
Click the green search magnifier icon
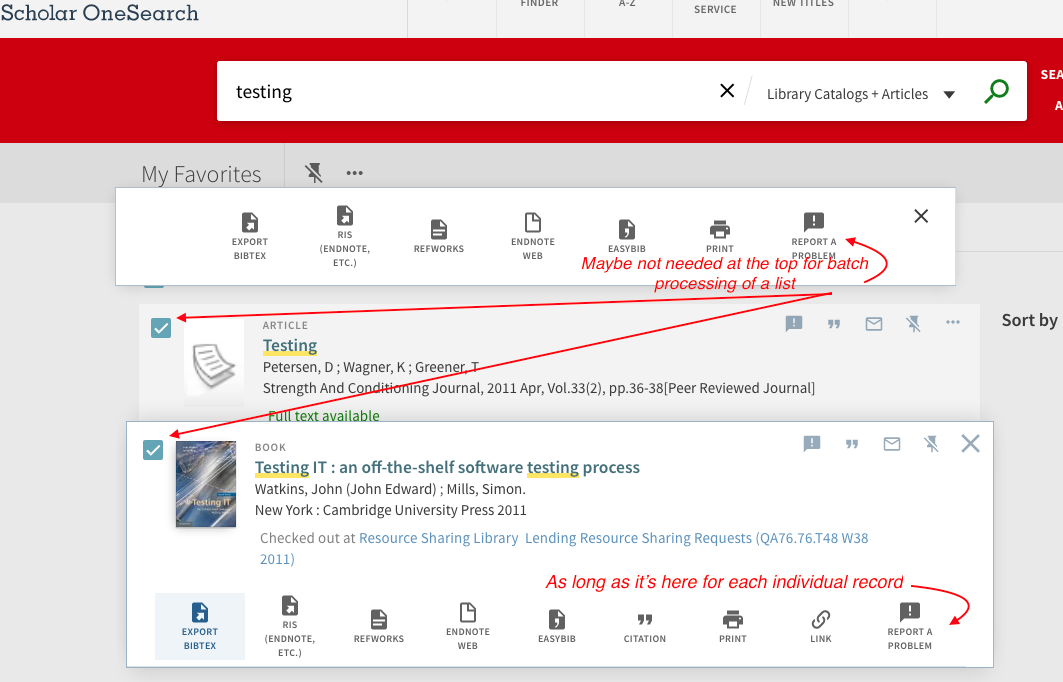tap(996, 92)
